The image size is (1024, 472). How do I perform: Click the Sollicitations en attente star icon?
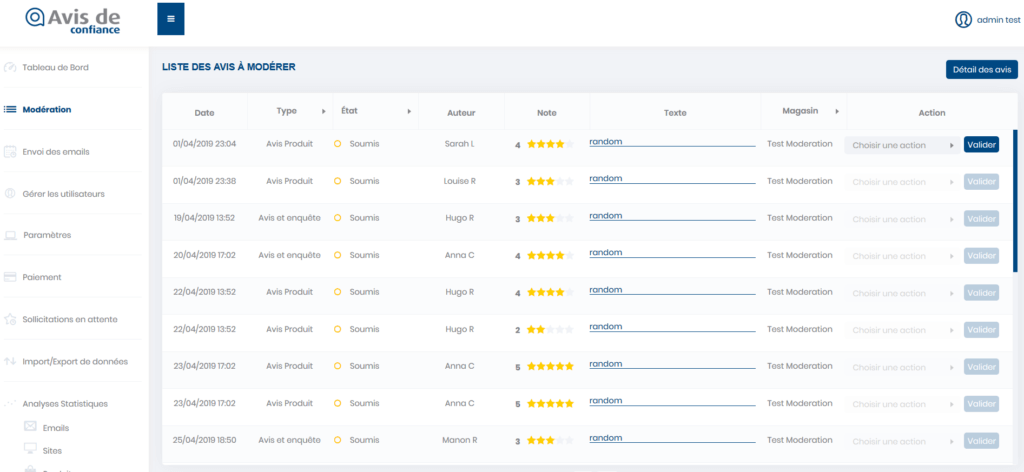pos(10,320)
